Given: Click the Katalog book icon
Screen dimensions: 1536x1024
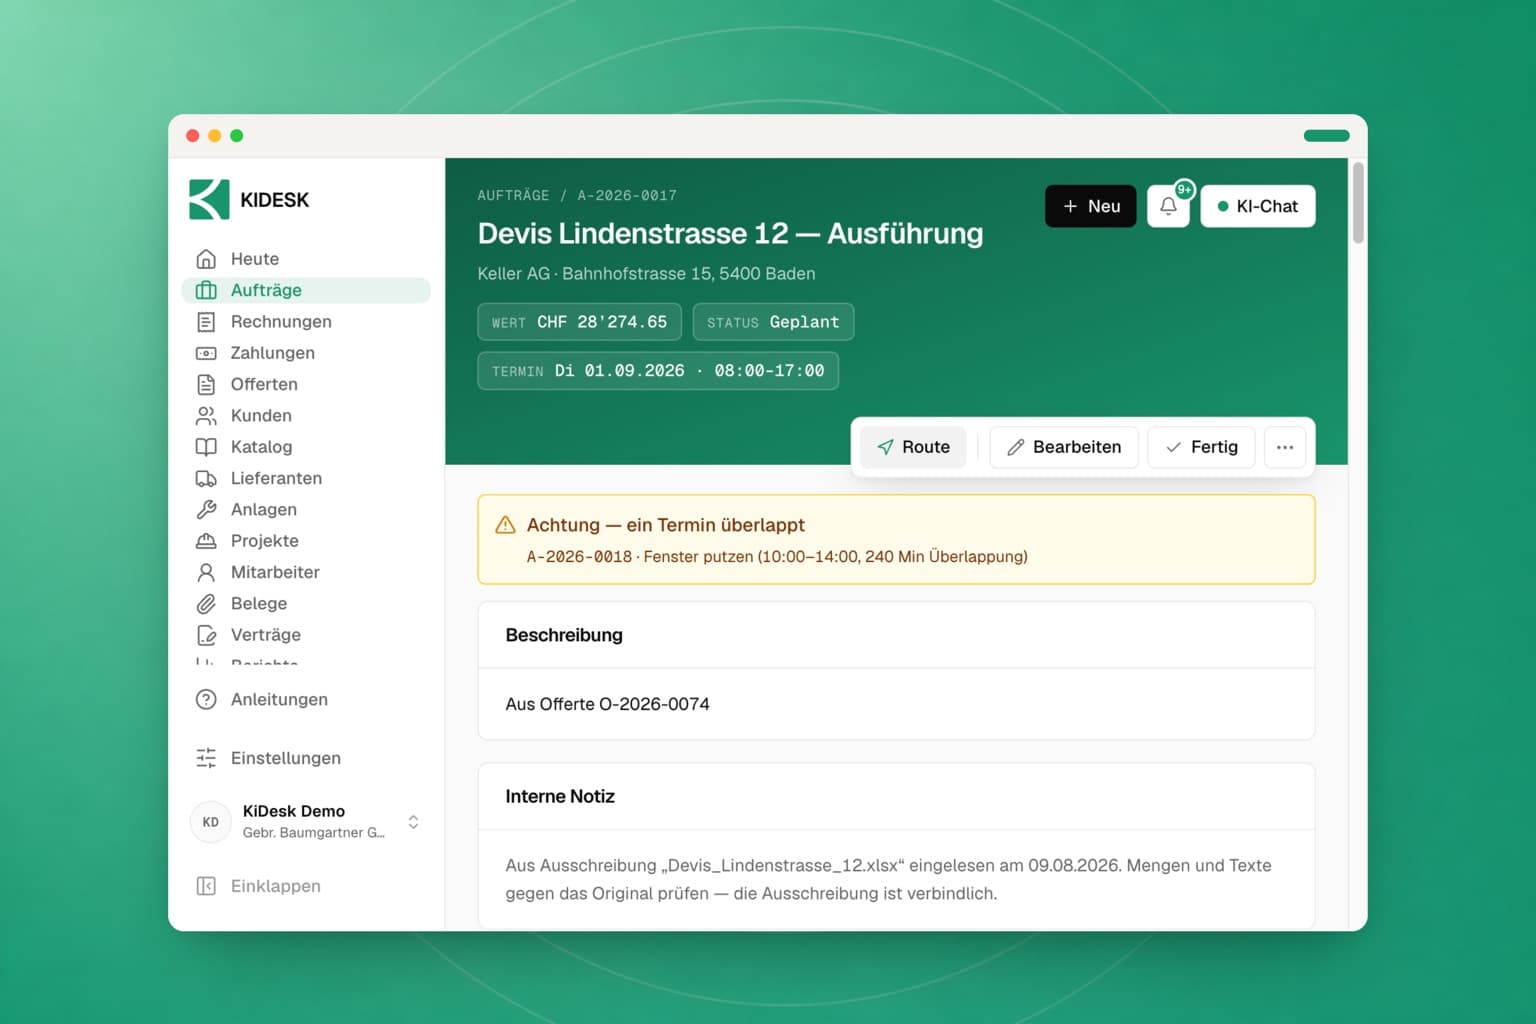Looking at the screenshot, I should point(206,447).
